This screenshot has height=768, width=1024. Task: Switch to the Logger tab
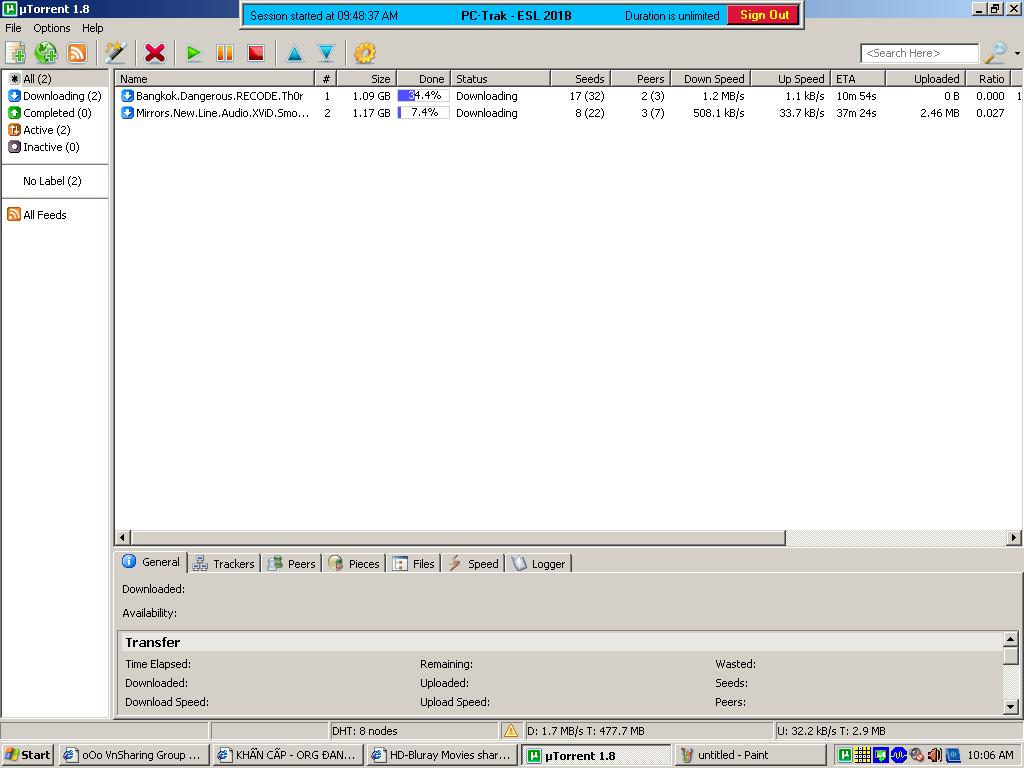pyautogui.click(x=539, y=564)
